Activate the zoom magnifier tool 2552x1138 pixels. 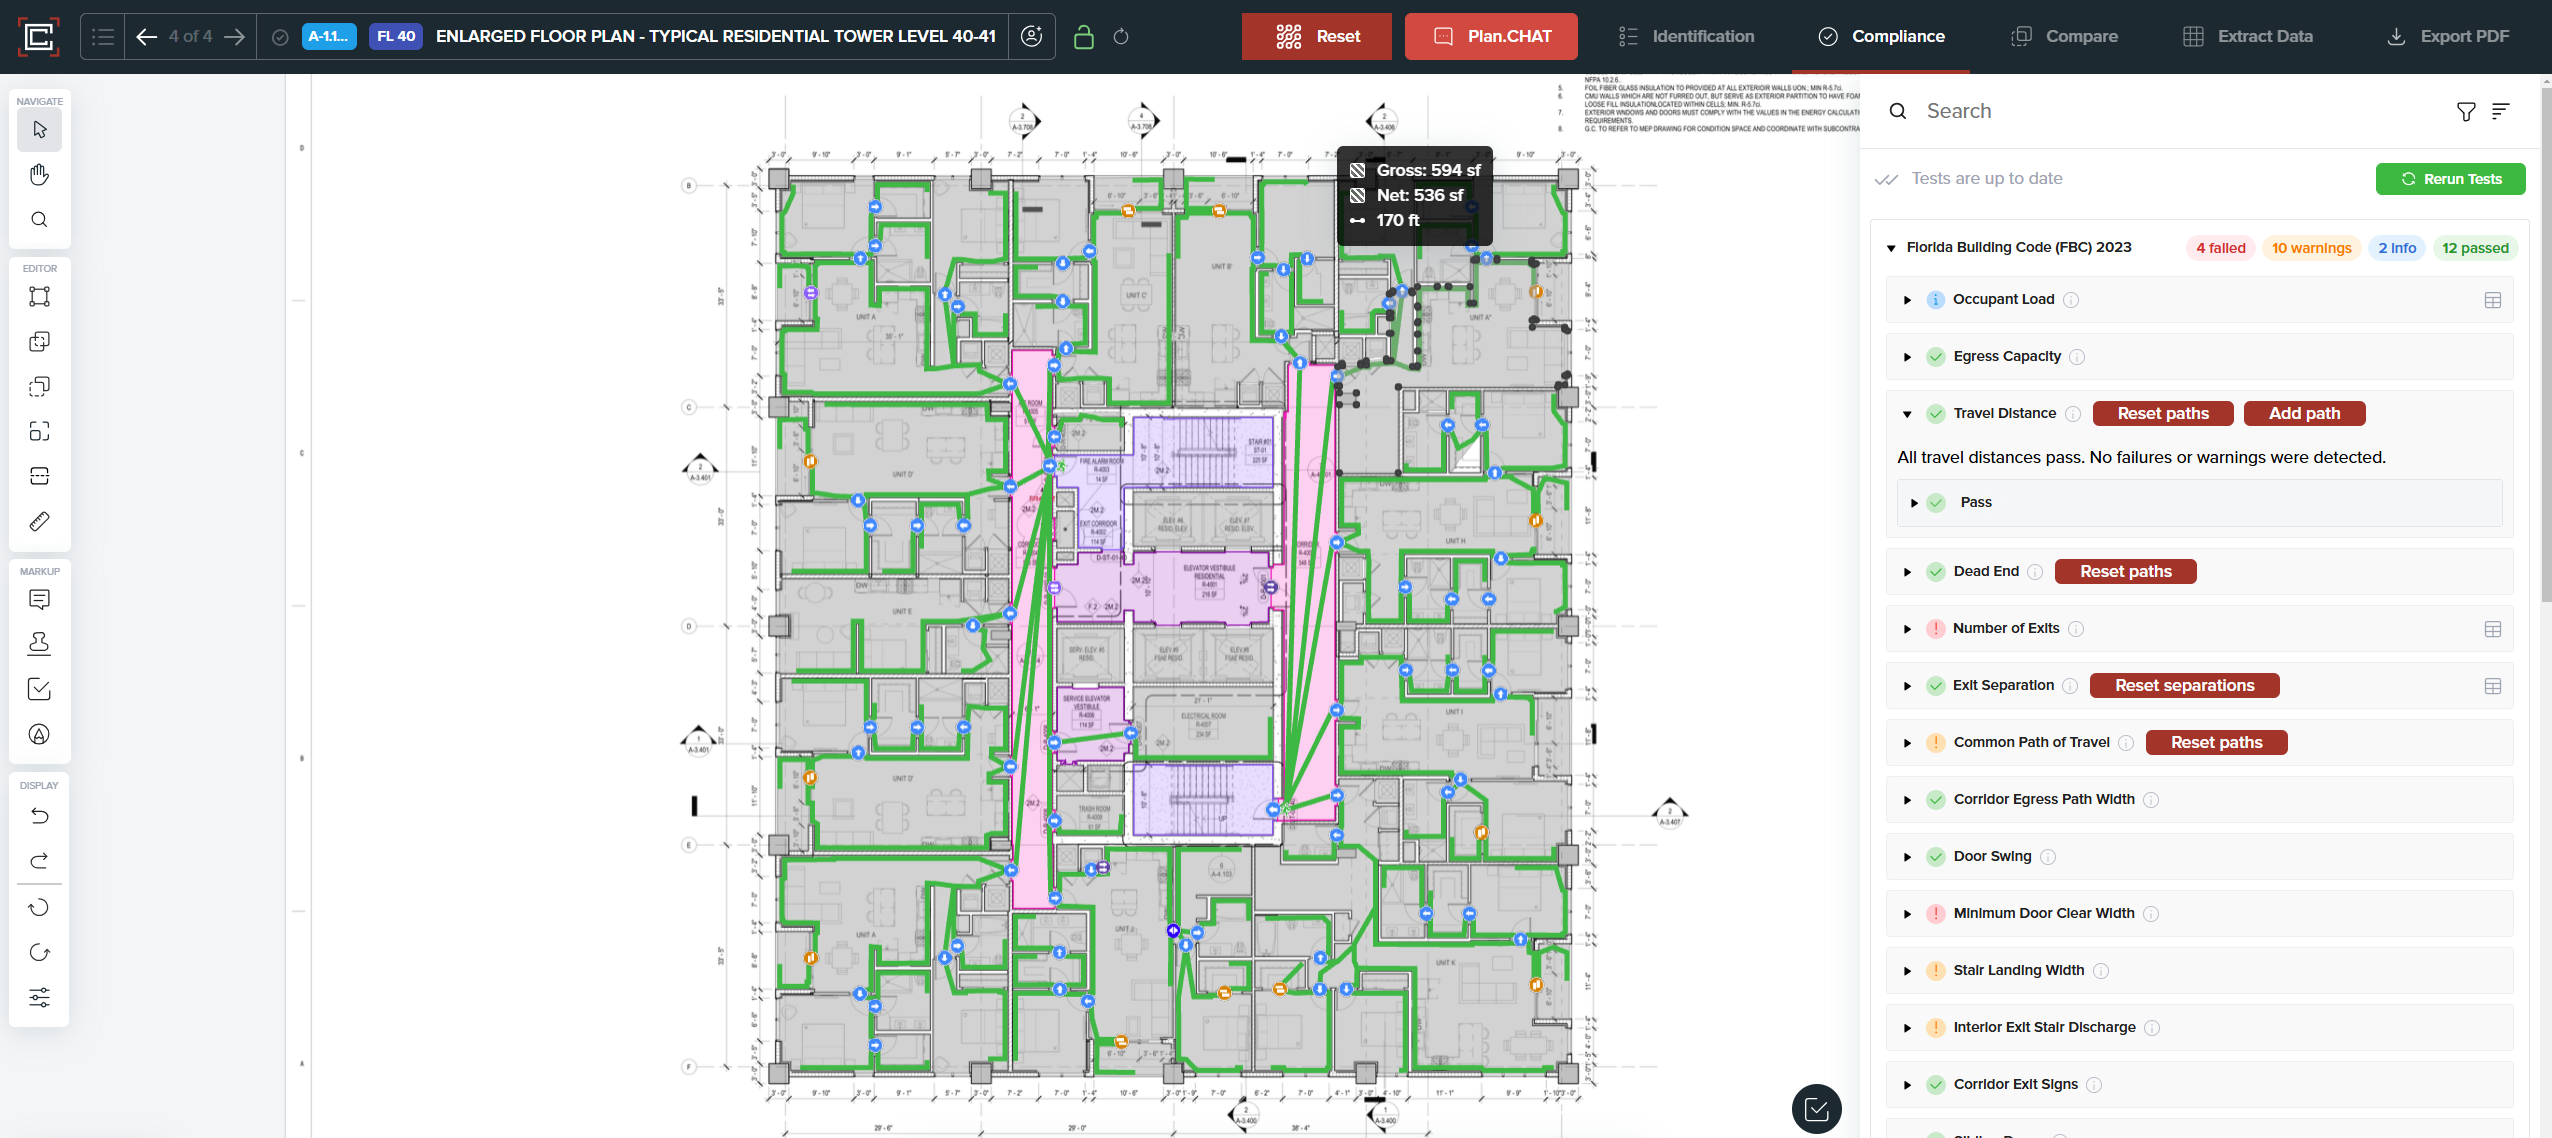[39, 220]
